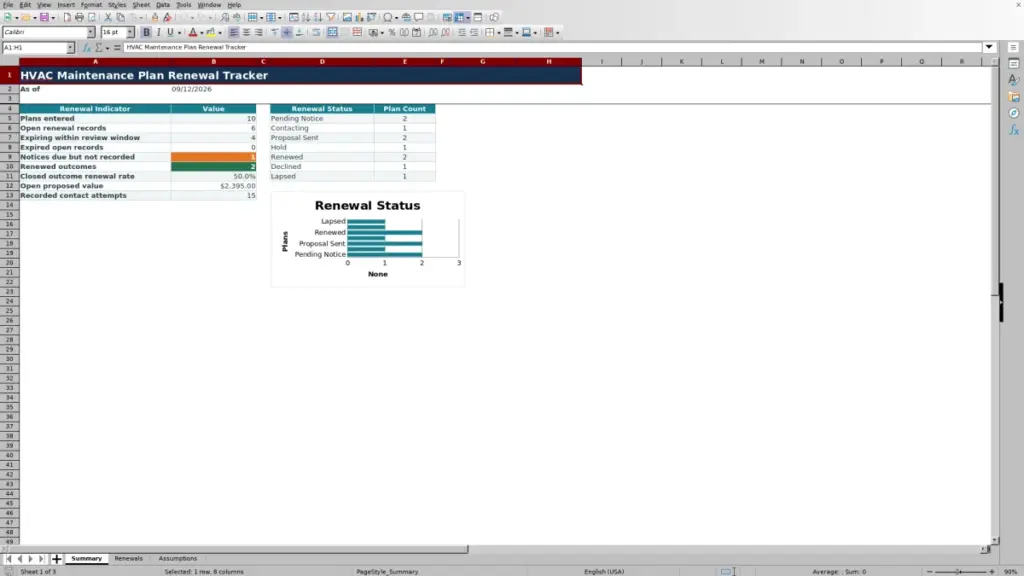Click the zoom slider in status bar
1024x576 pixels.
point(960,571)
